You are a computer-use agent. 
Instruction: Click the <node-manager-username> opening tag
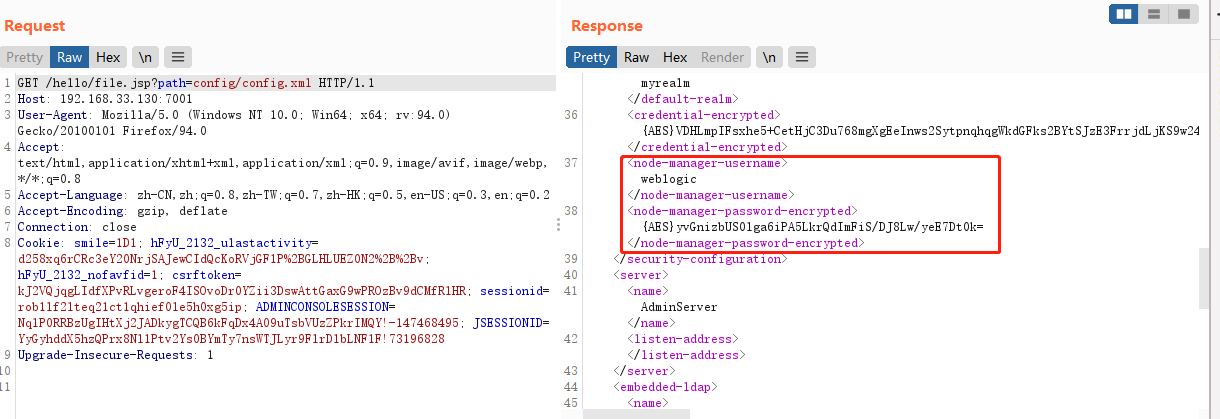[x=706, y=163]
